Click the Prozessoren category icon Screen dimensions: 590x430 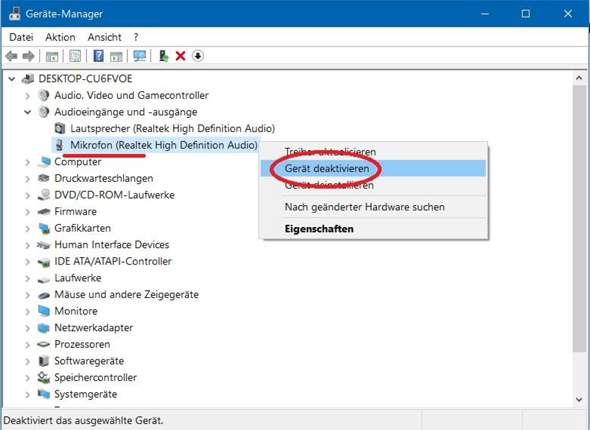click(44, 344)
